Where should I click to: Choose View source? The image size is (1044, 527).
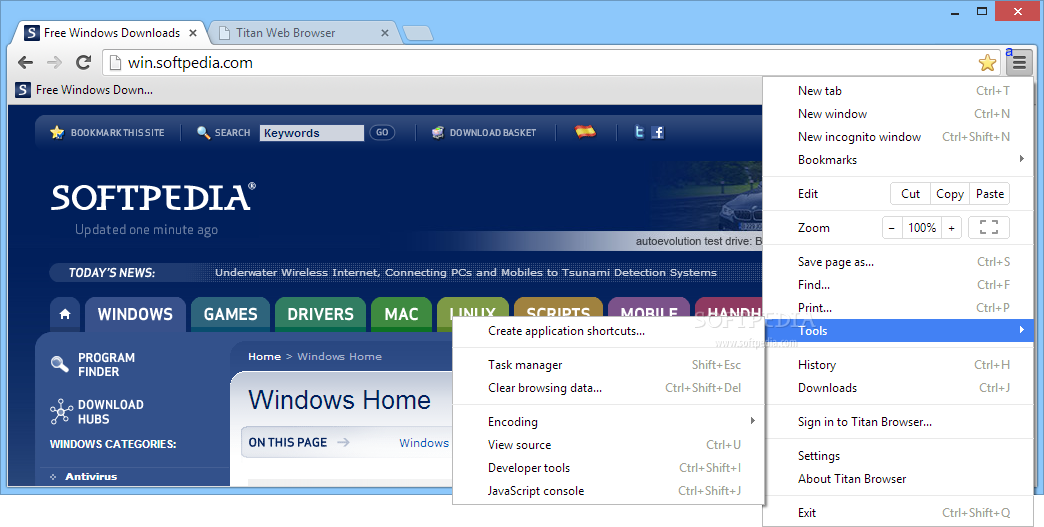point(608,445)
